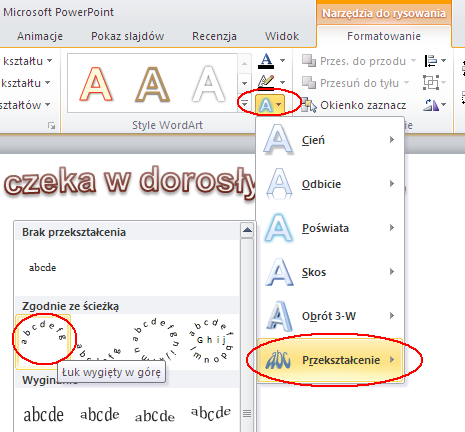Click the Odbicie reflection A icon

tap(279, 183)
